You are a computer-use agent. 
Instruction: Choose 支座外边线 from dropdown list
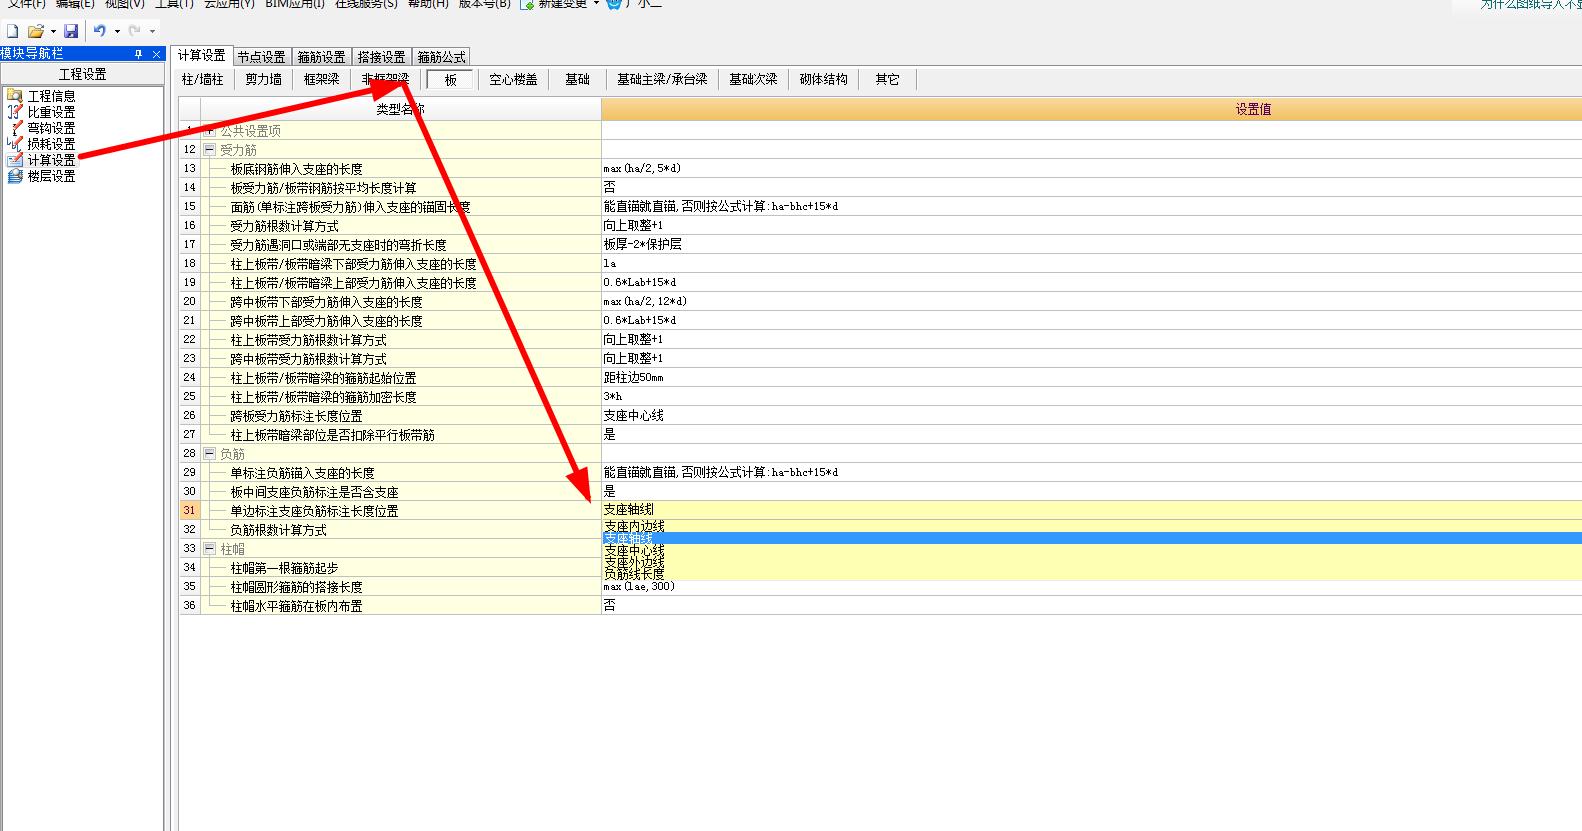point(1092,562)
